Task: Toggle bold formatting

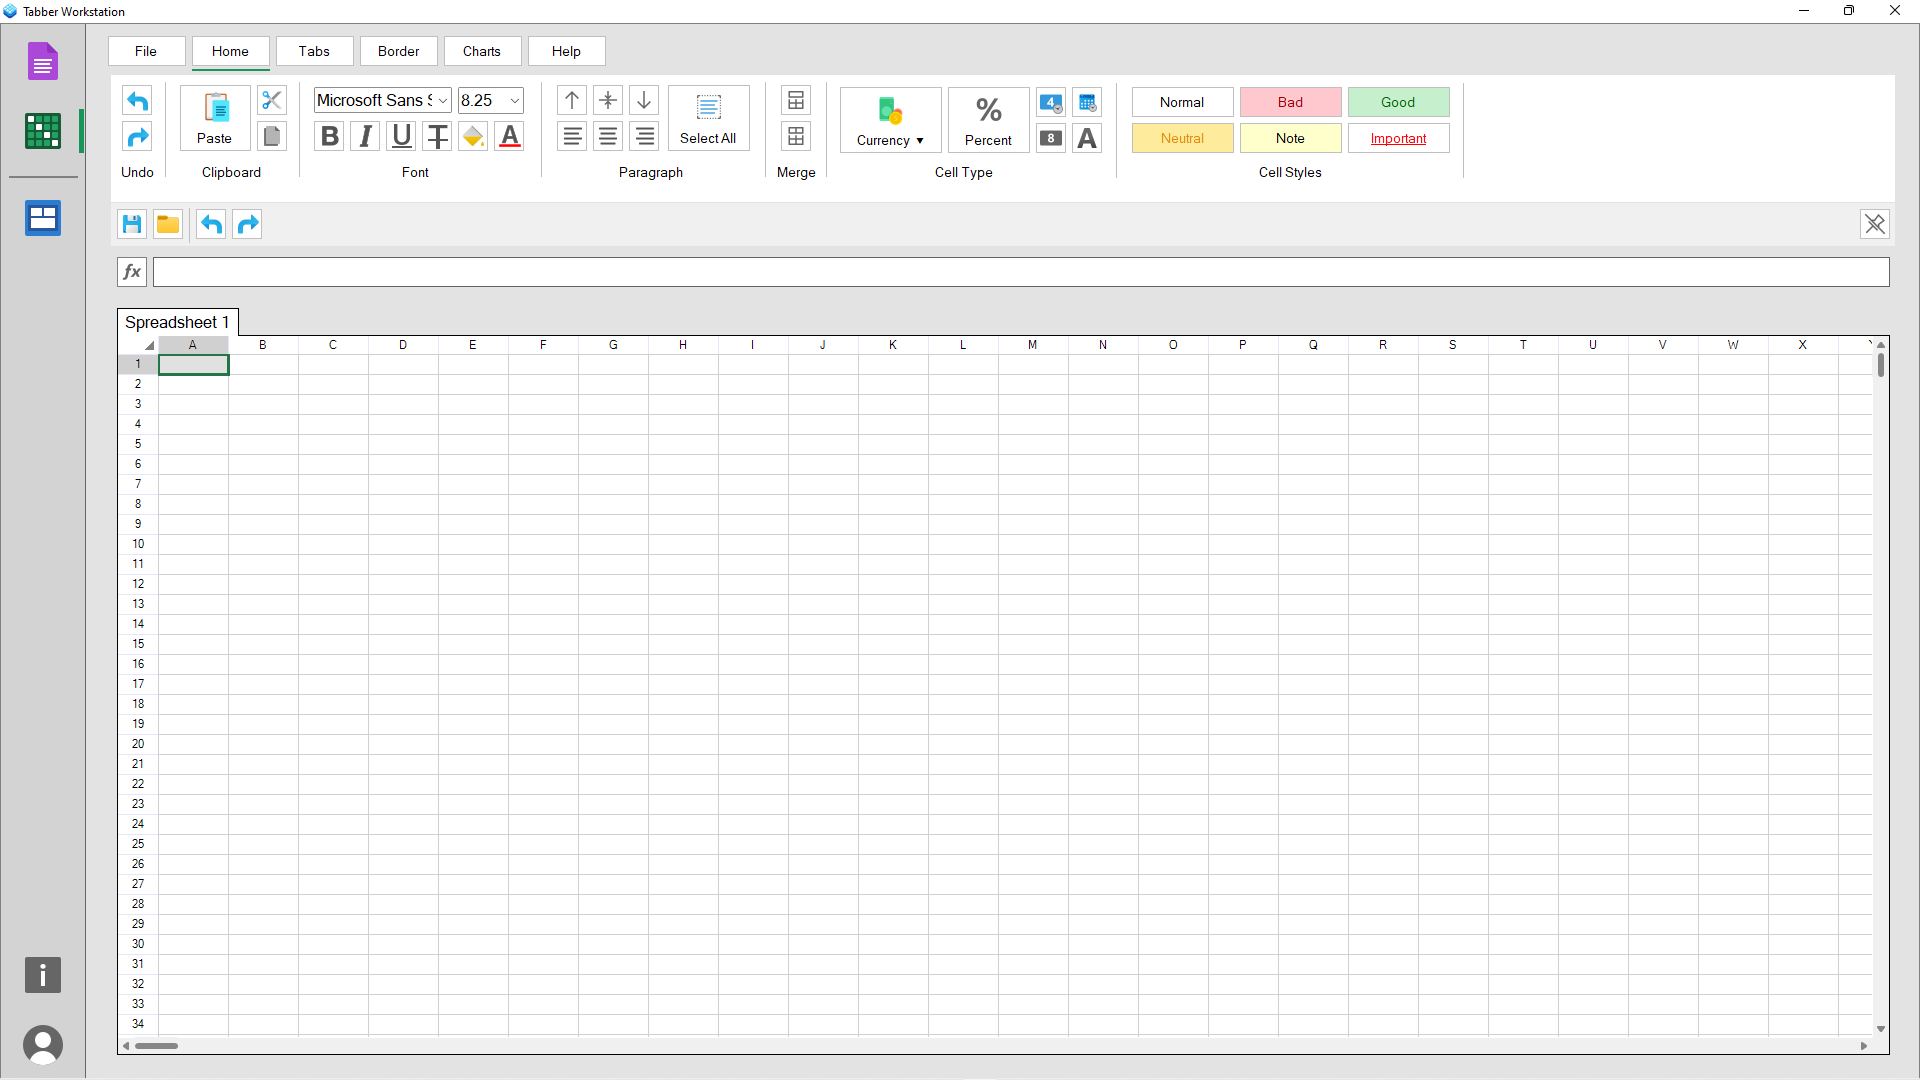Action: tap(329, 136)
